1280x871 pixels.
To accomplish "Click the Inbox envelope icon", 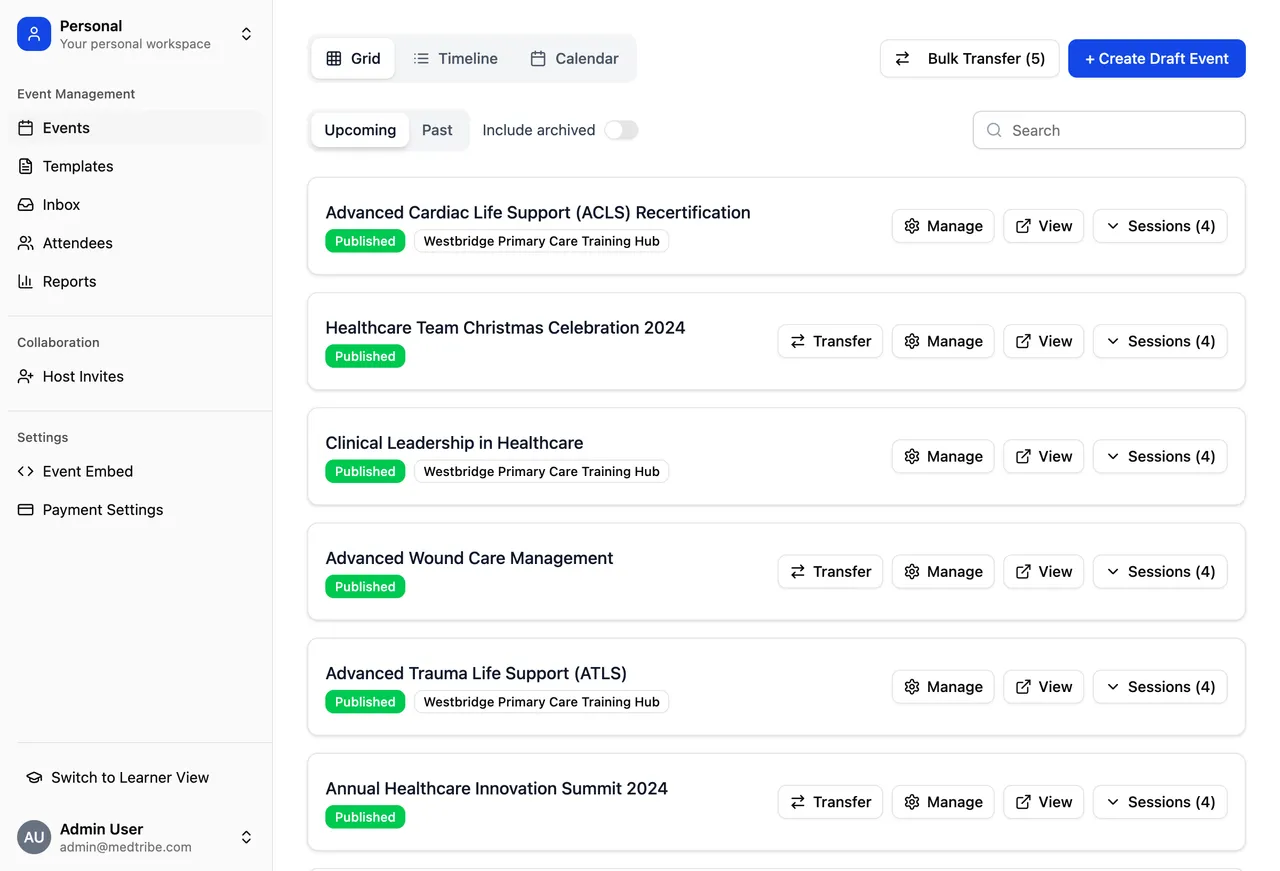I will tap(25, 204).
